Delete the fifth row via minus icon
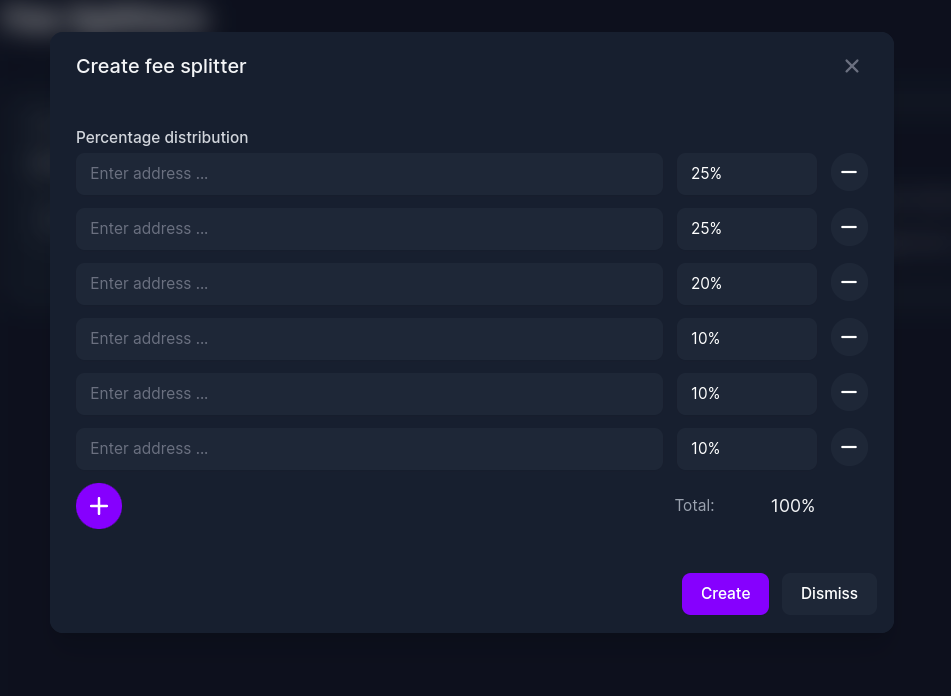The width and height of the screenshot is (951, 696). 849,393
